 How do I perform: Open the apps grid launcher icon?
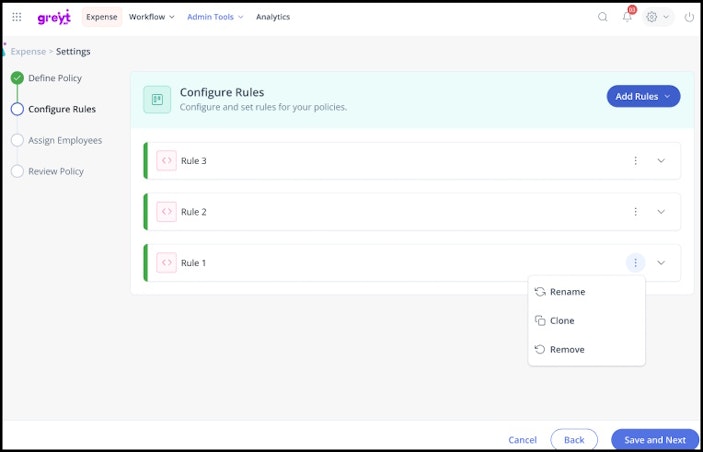17,17
